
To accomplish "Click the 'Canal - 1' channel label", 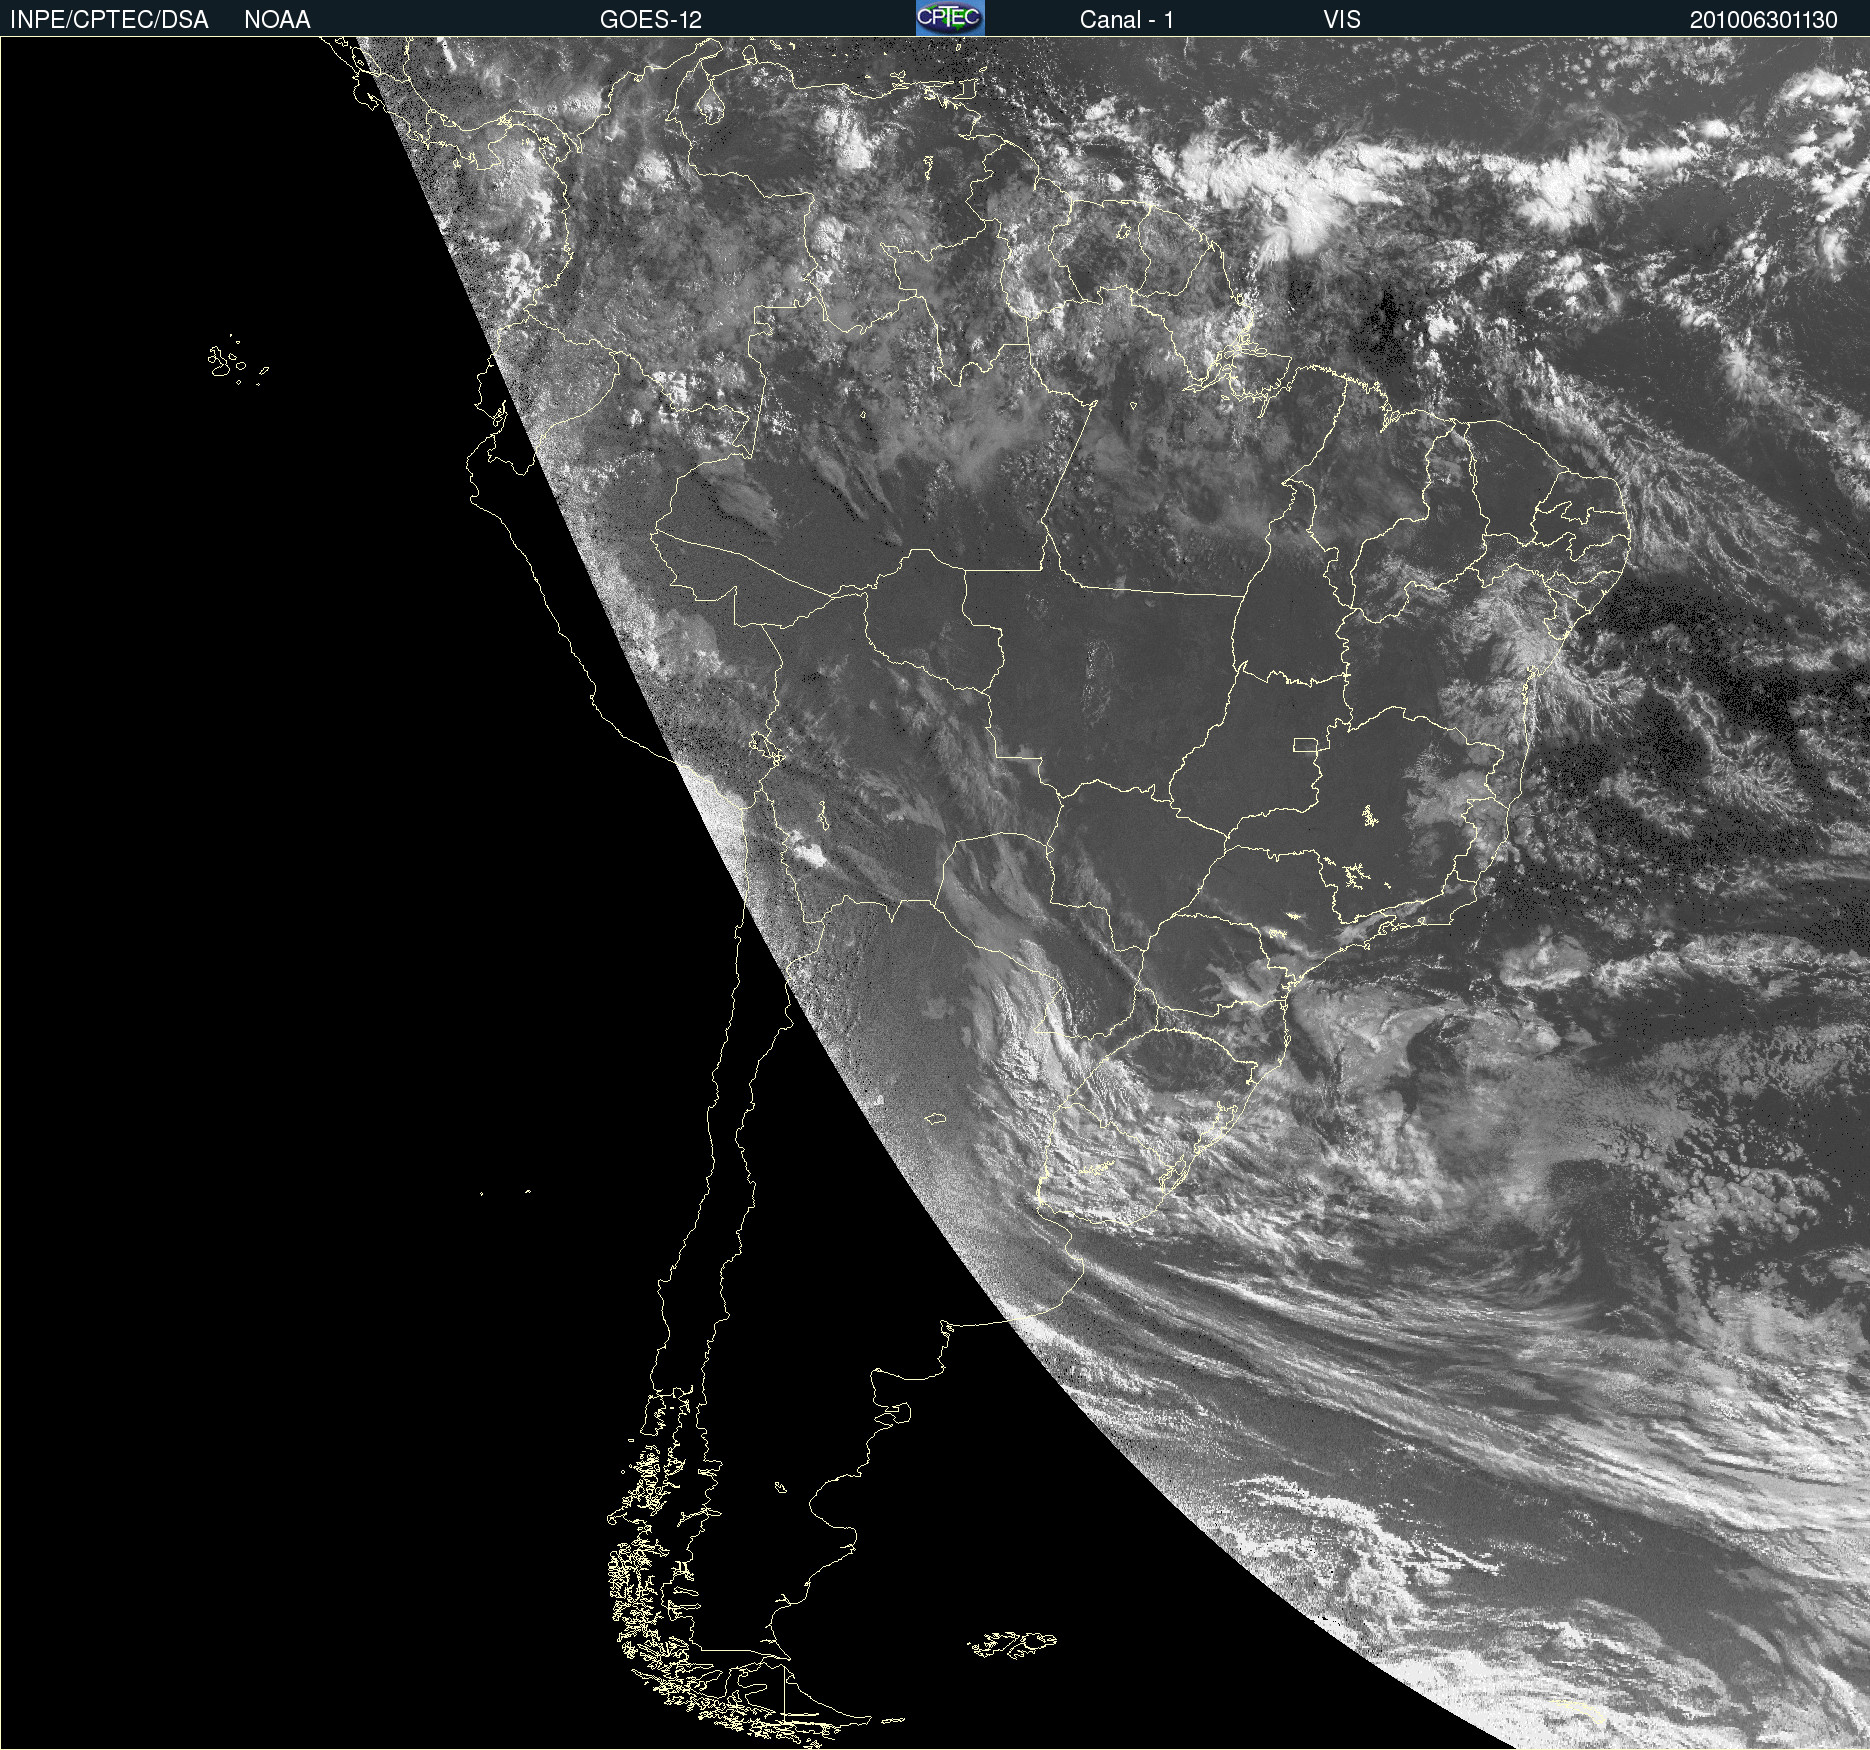I will [1126, 20].
